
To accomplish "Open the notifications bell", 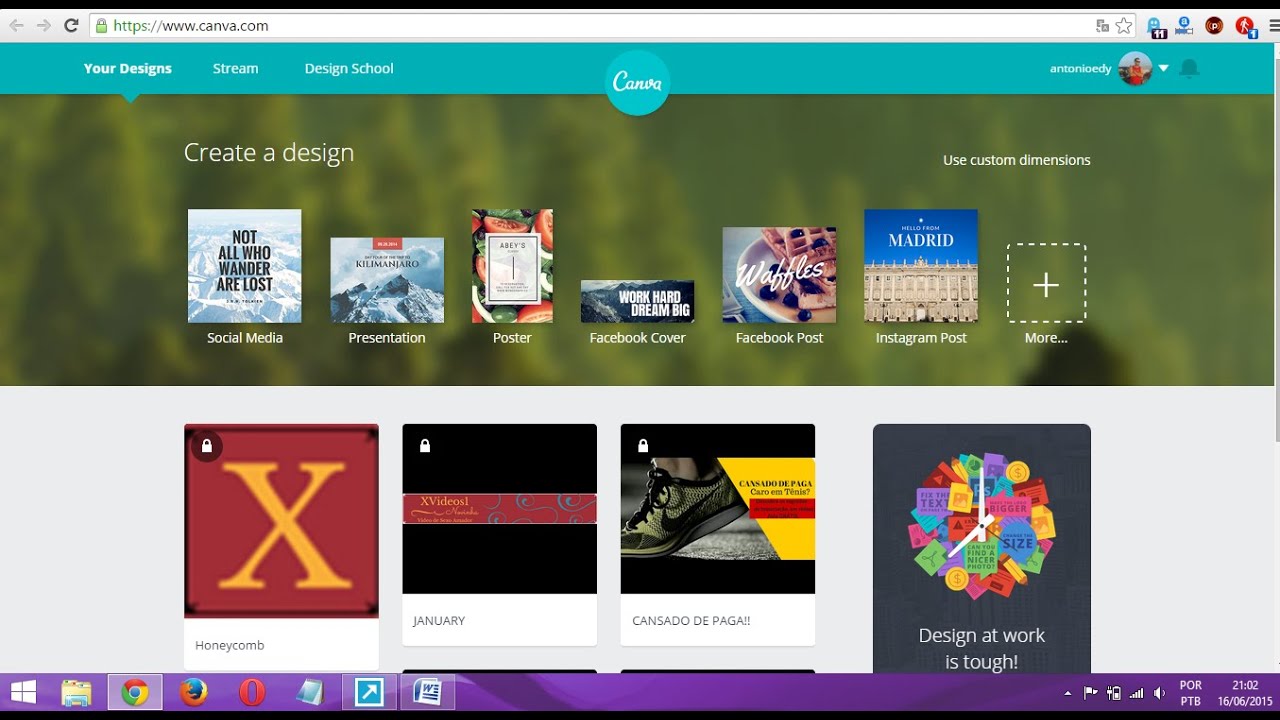I will (x=1189, y=68).
